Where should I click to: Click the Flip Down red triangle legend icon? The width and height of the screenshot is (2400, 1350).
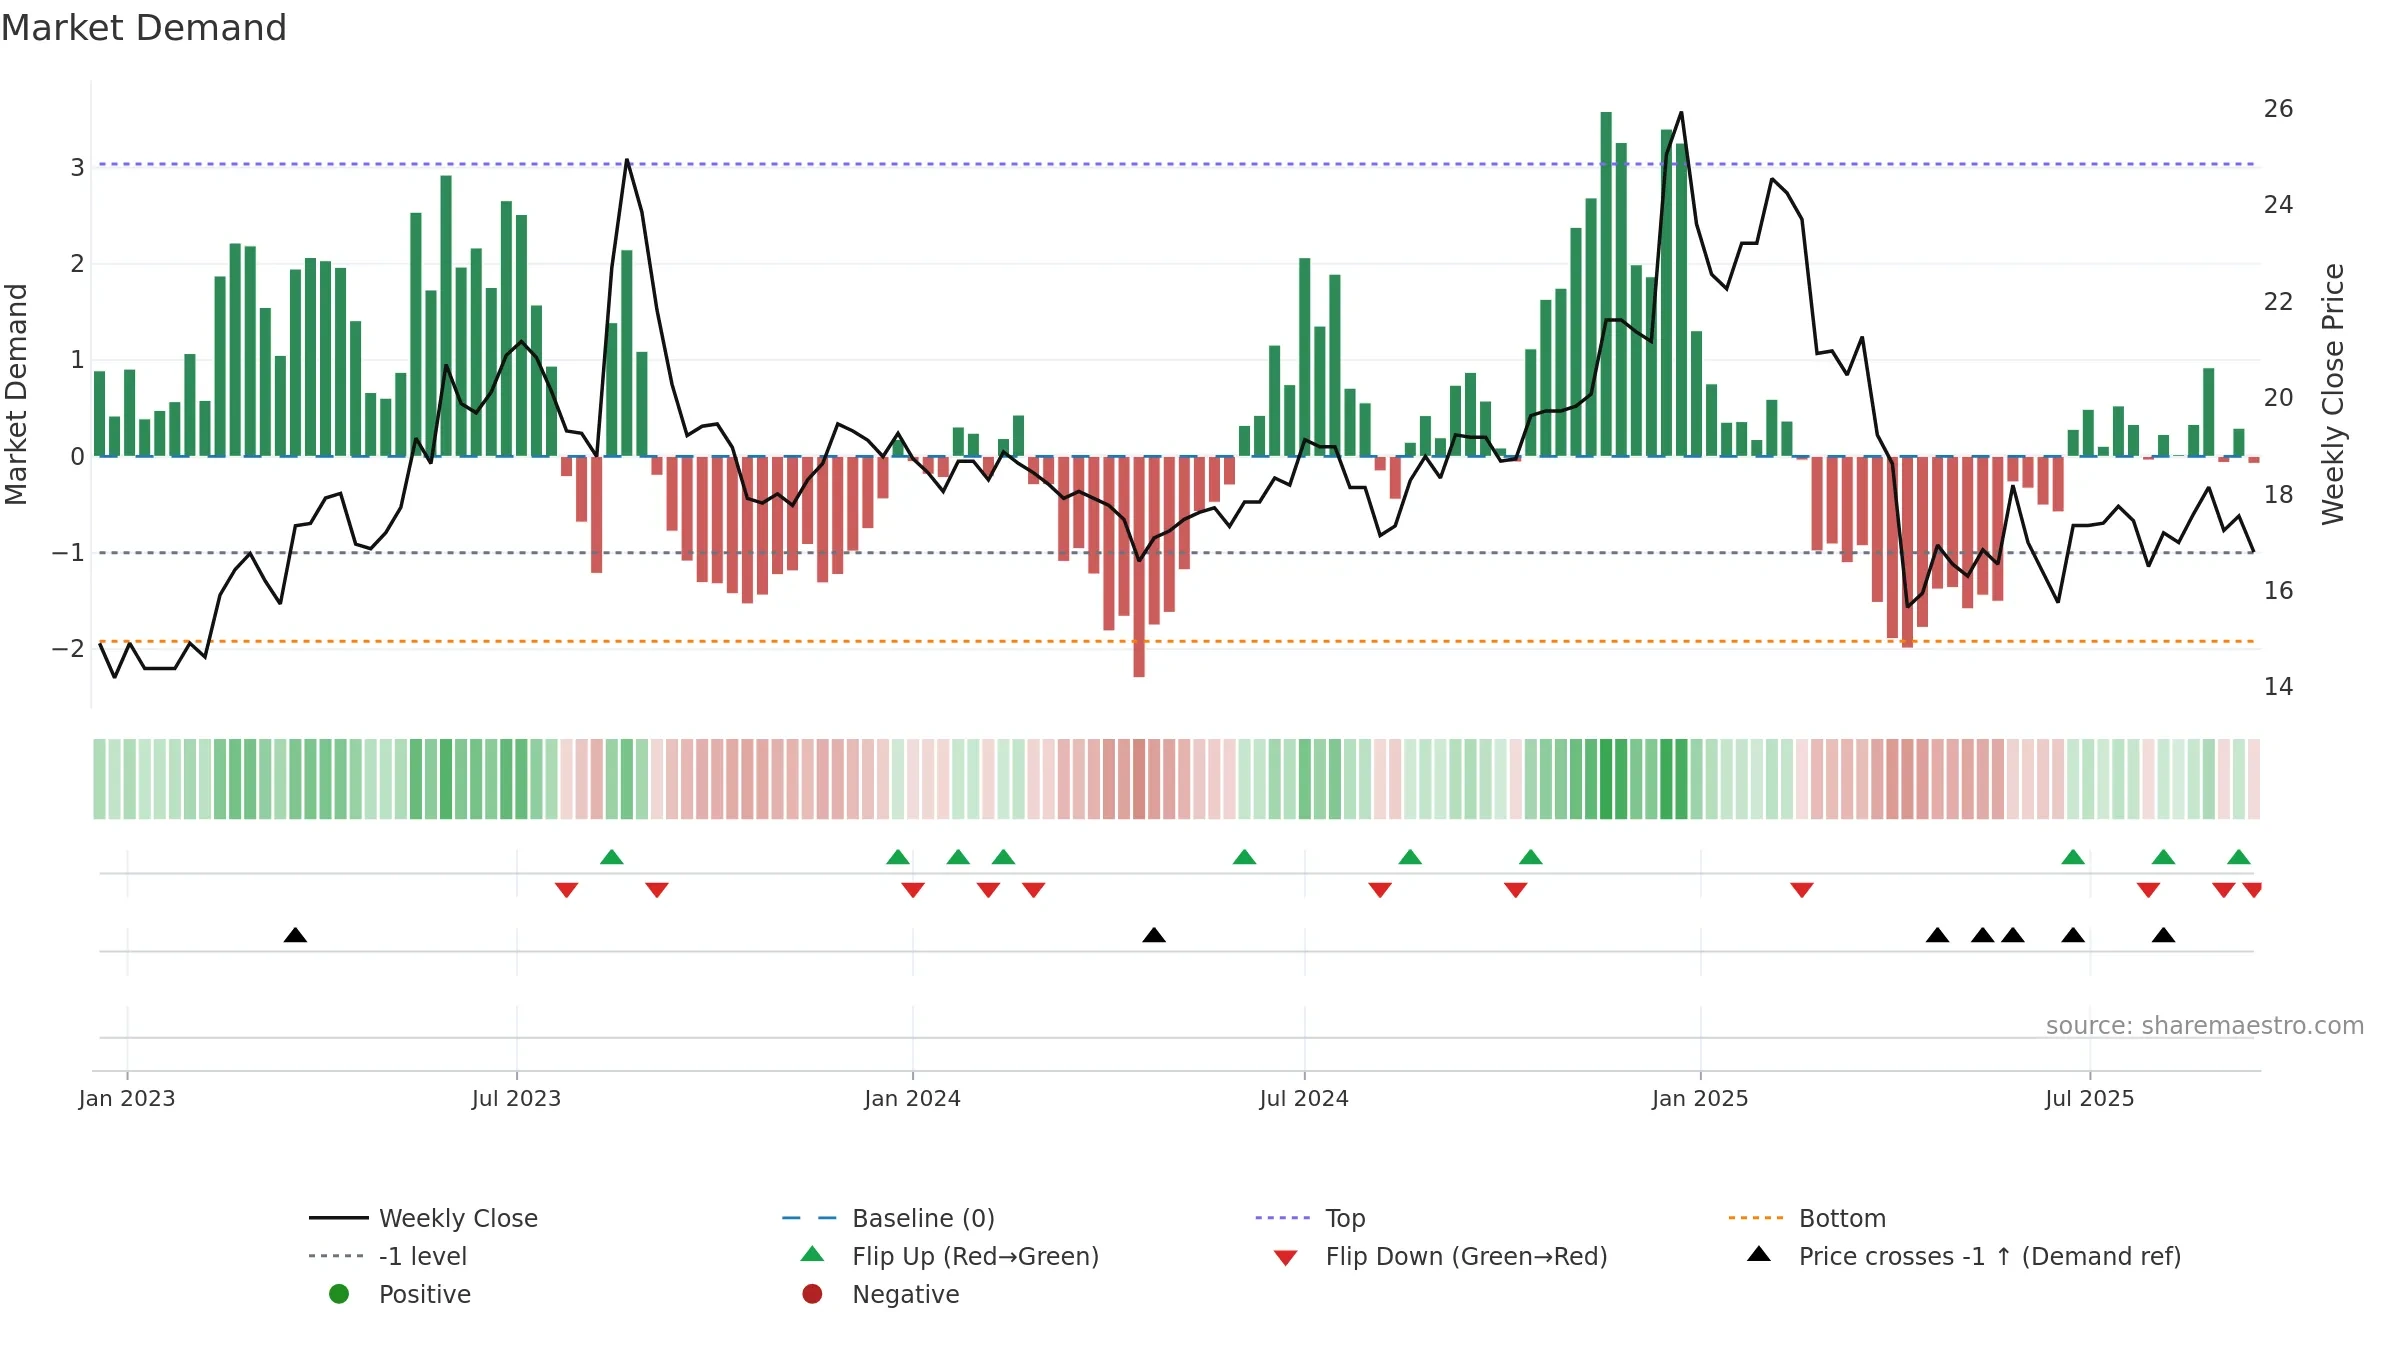(1286, 1258)
